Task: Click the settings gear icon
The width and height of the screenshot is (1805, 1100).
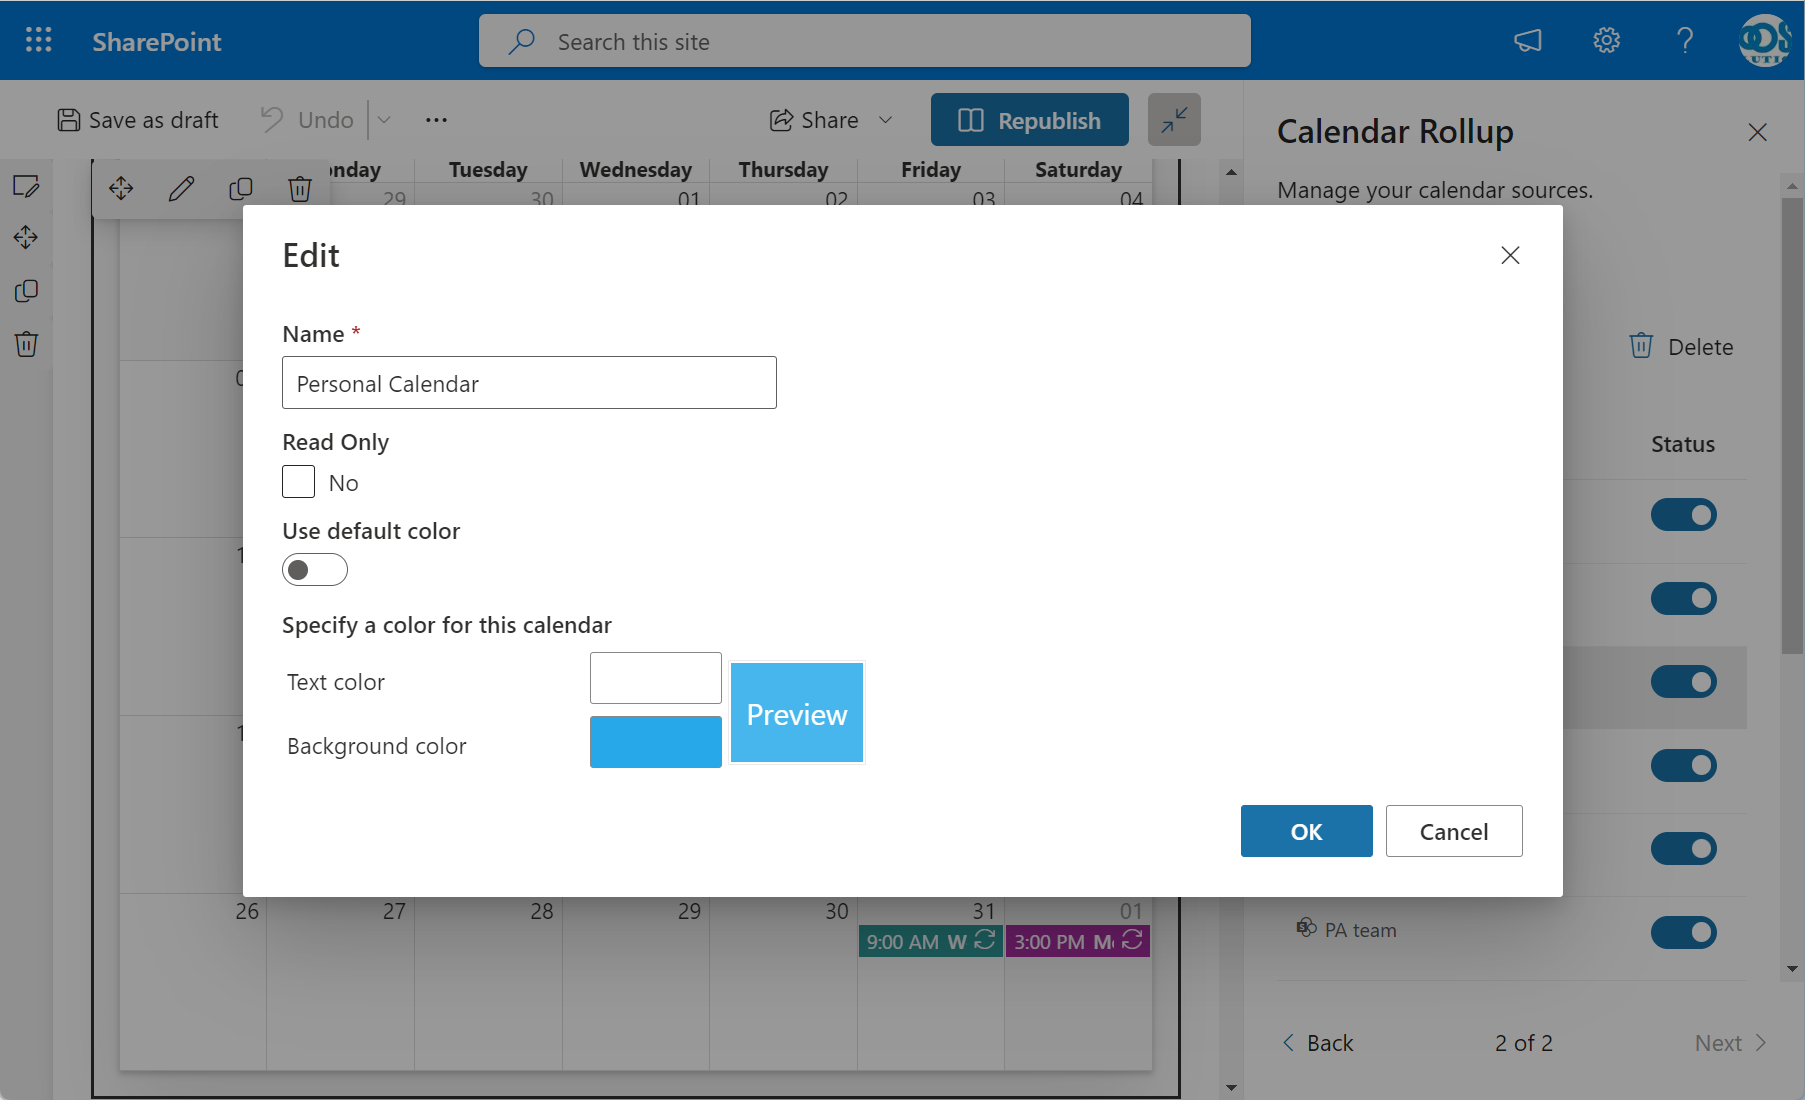Action: (1606, 40)
